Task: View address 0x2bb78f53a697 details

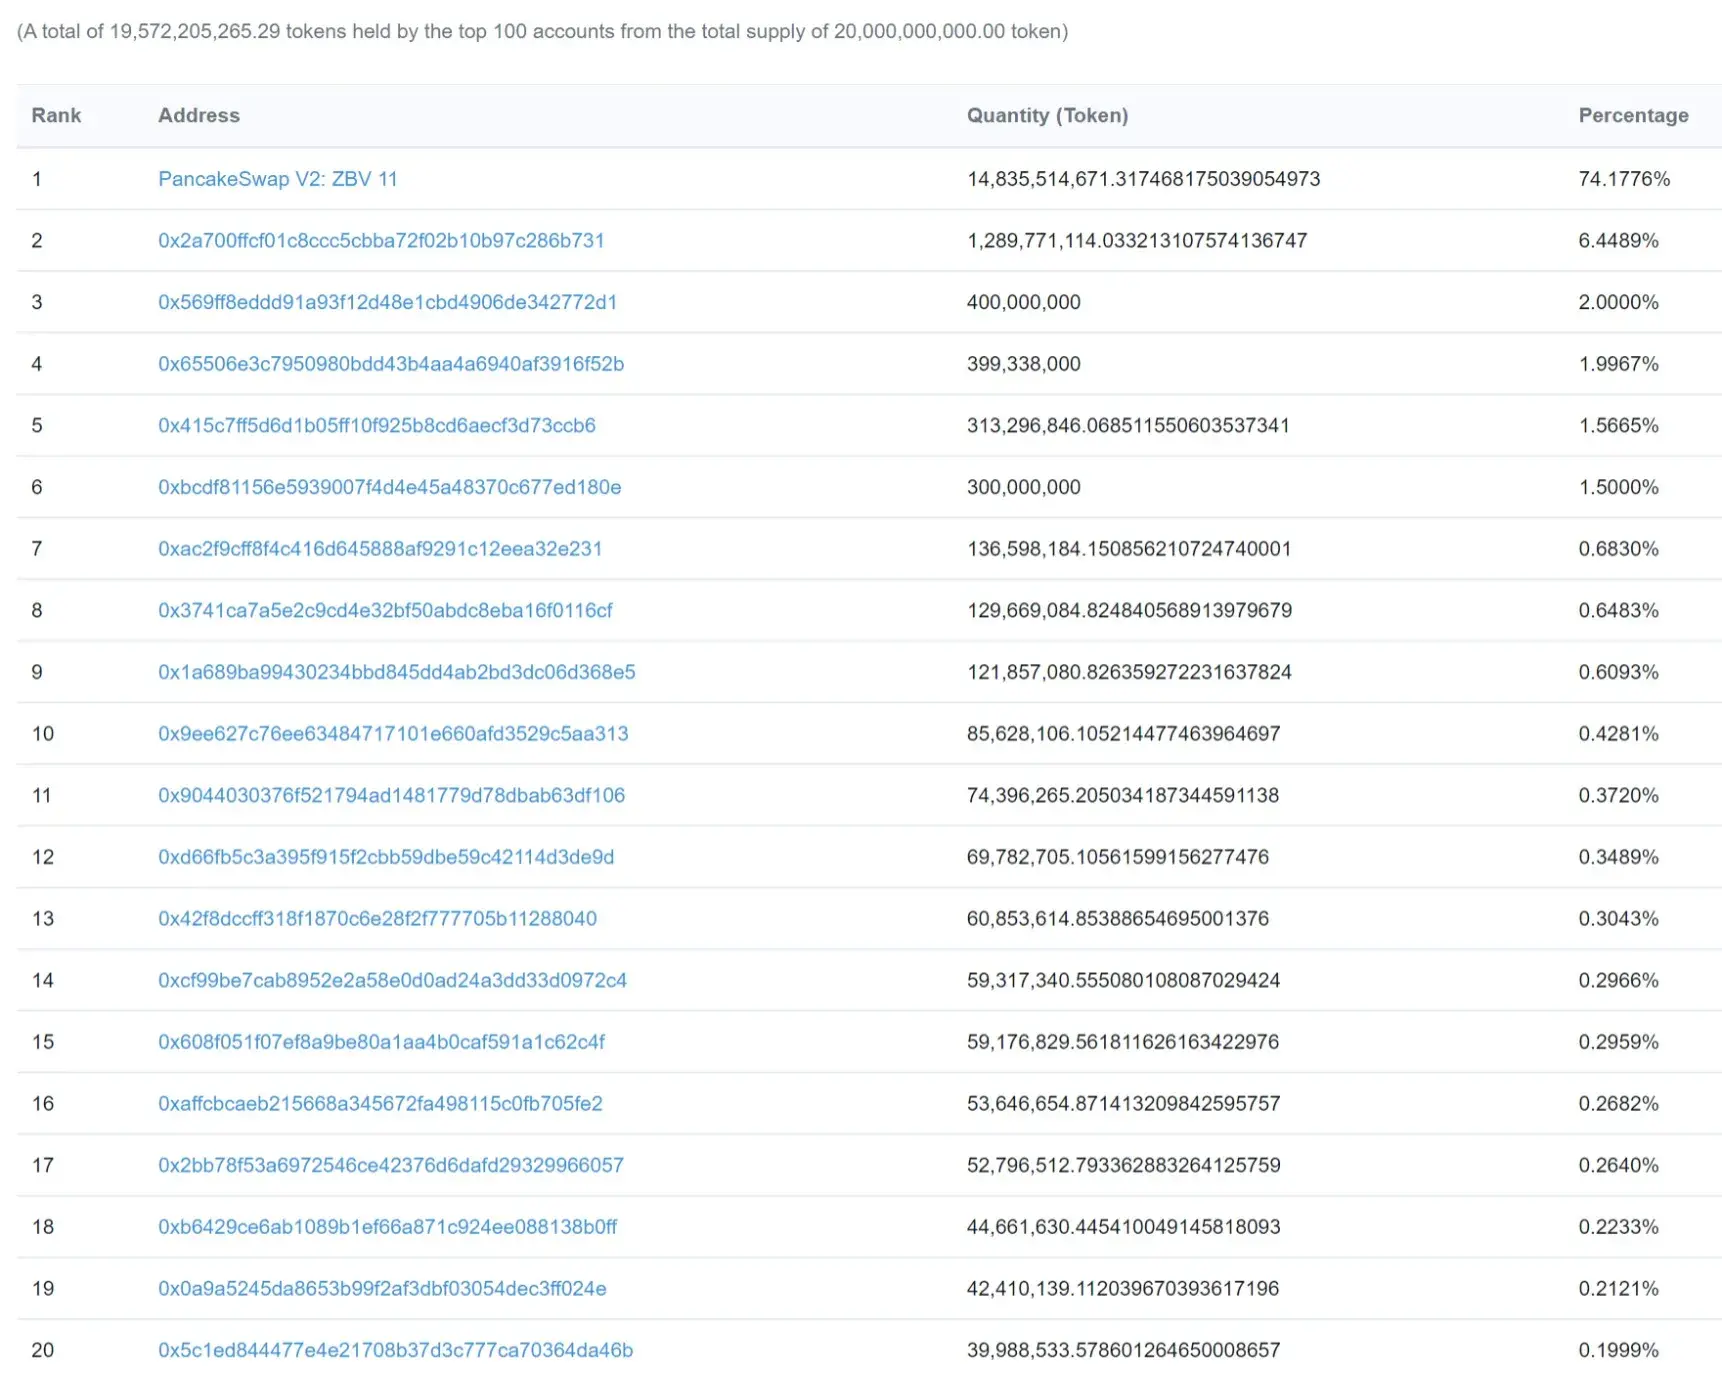Action: click(391, 1165)
